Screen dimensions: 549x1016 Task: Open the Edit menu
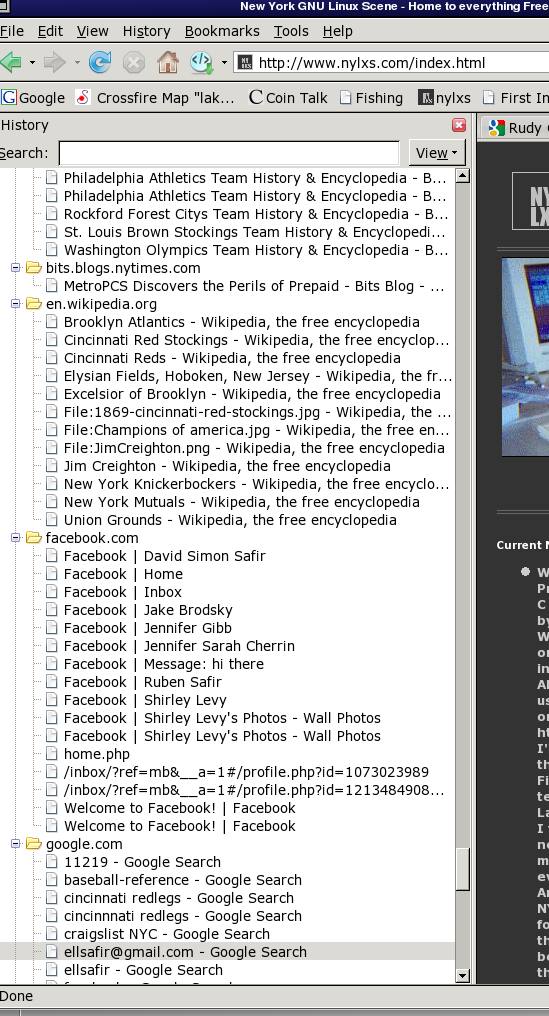(x=50, y=31)
